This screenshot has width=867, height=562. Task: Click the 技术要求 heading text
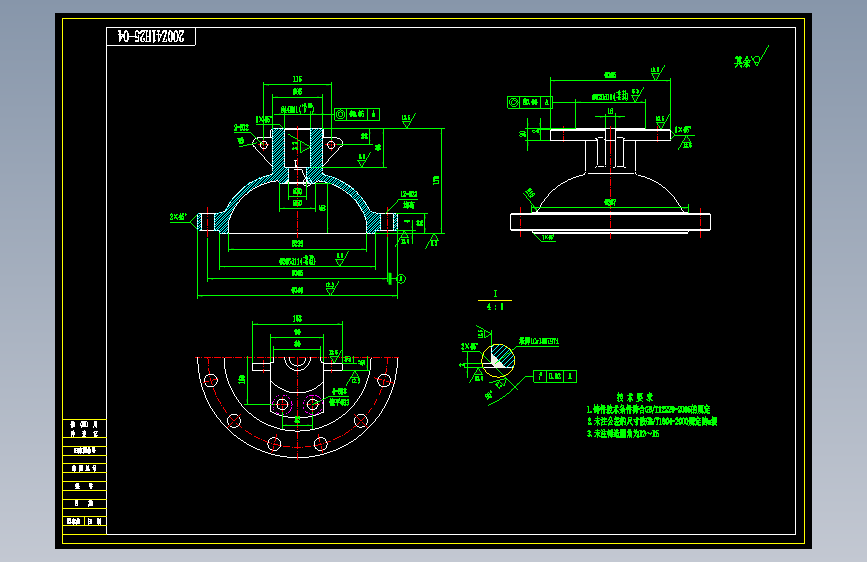(x=635, y=397)
